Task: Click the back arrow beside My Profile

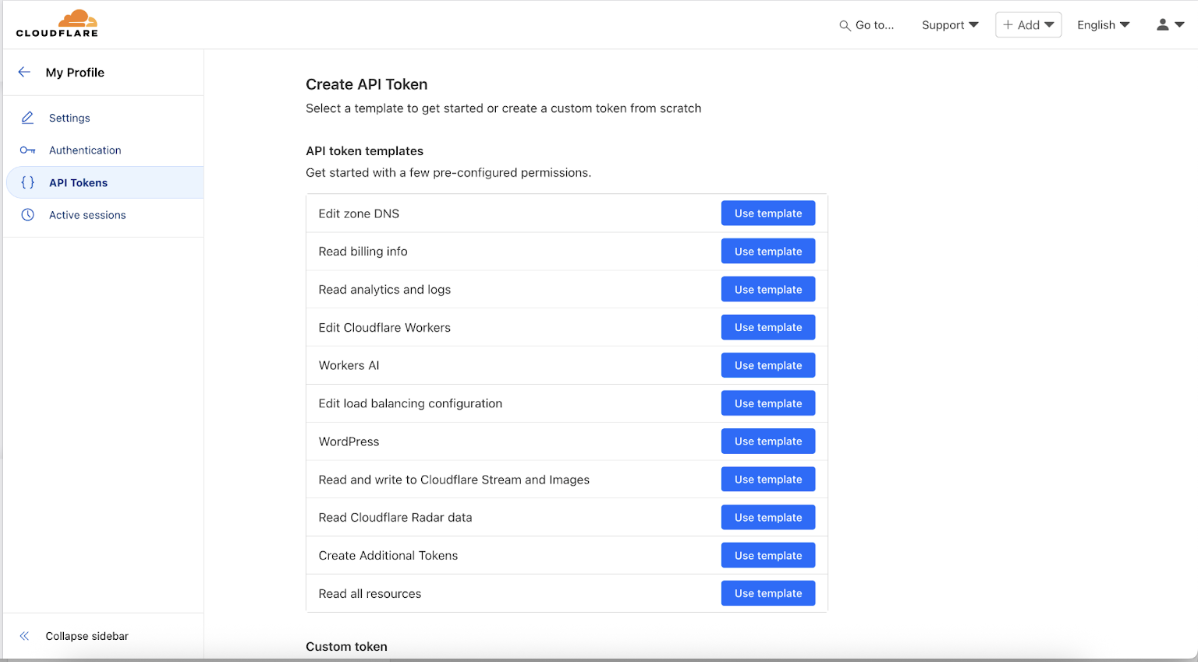Action: point(24,72)
